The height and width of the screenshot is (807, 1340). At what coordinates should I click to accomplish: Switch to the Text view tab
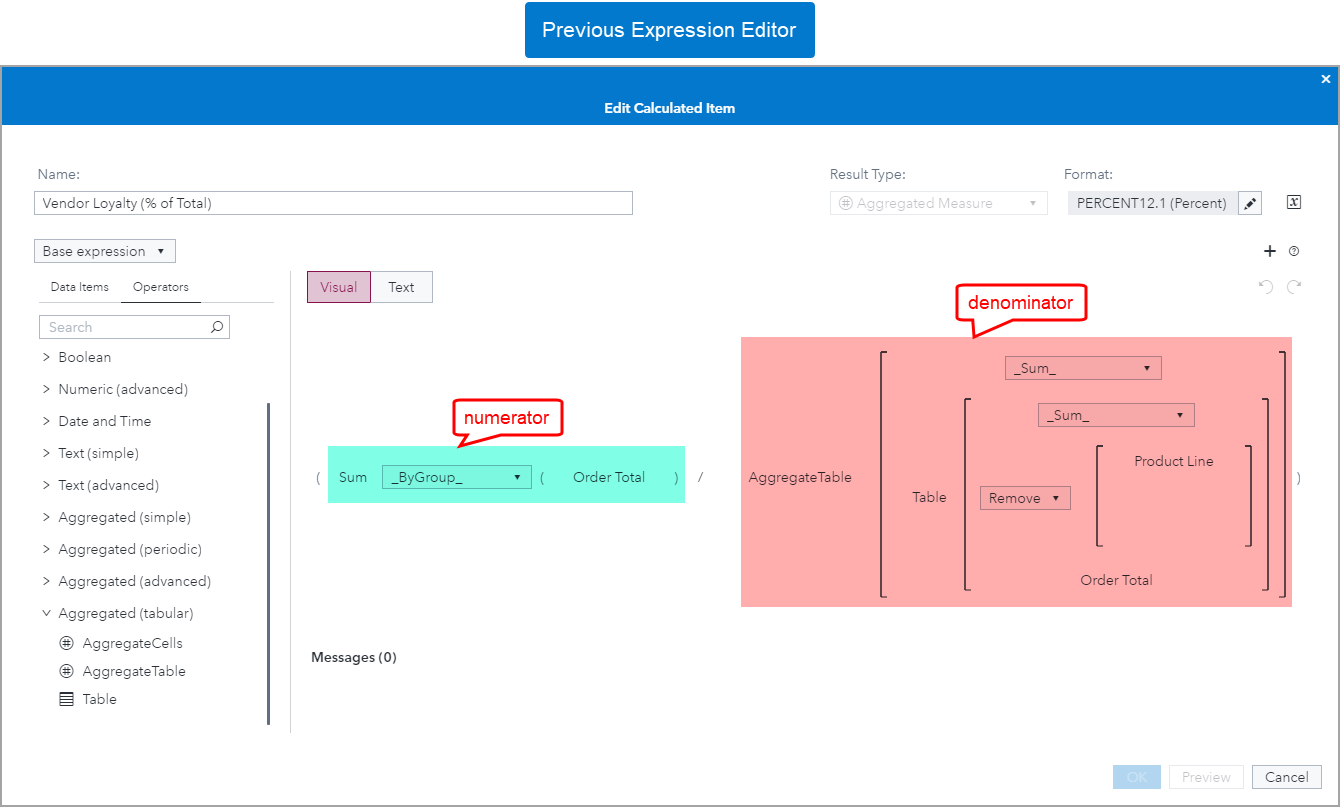[402, 287]
